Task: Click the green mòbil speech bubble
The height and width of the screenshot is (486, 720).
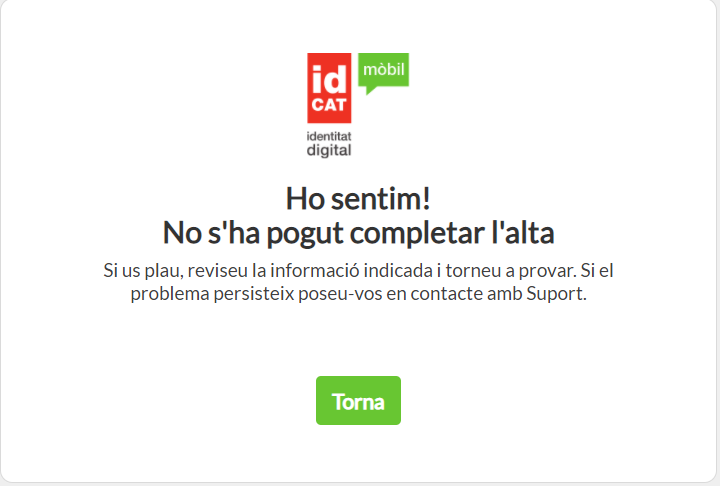Action: (383, 73)
